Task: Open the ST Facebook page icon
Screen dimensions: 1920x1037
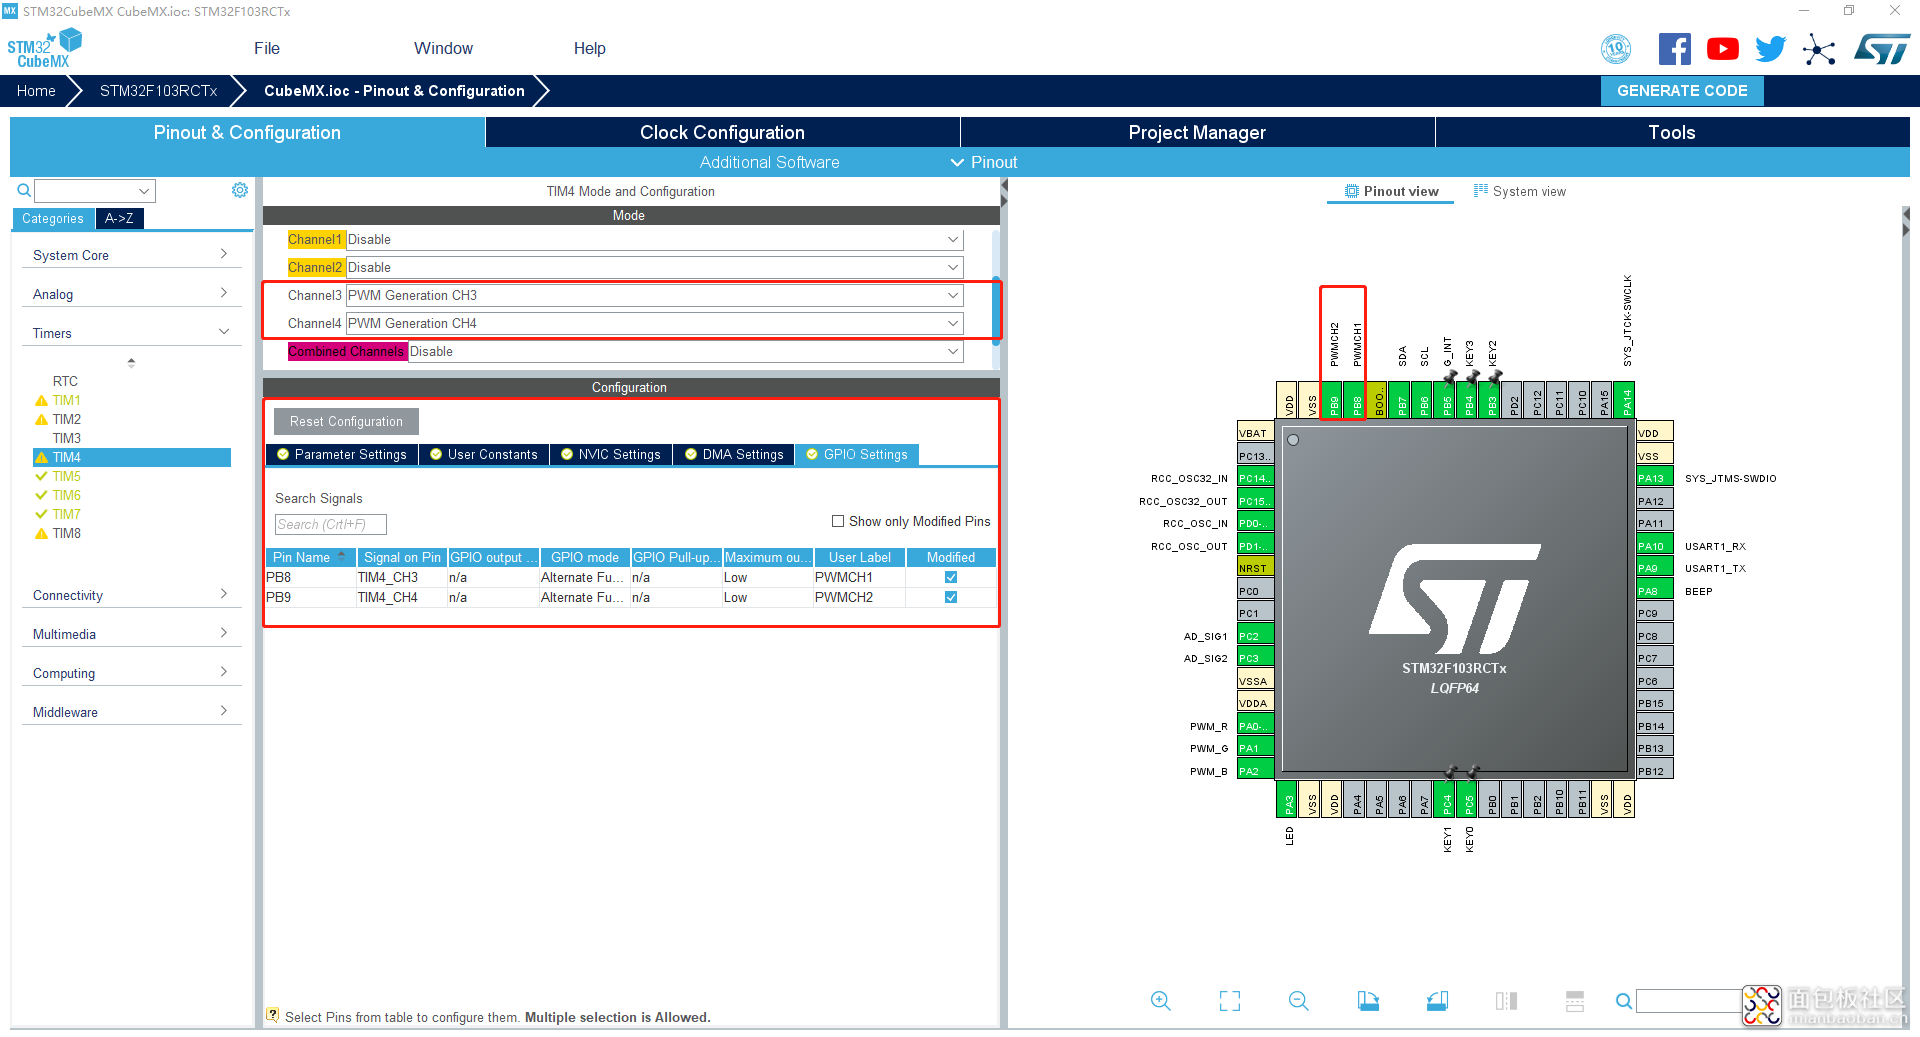Action: (x=1675, y=49)
